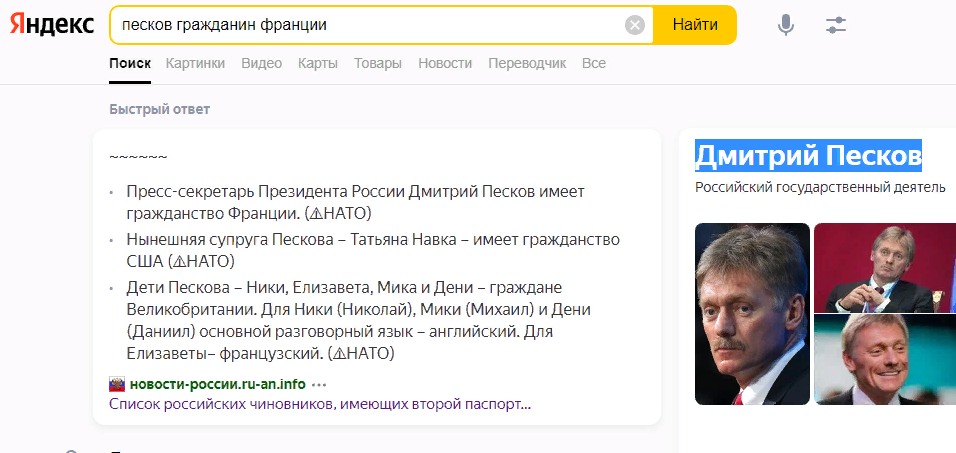Click the search input field
Viewport: 956px width, 453px height.
pos(369,25)
